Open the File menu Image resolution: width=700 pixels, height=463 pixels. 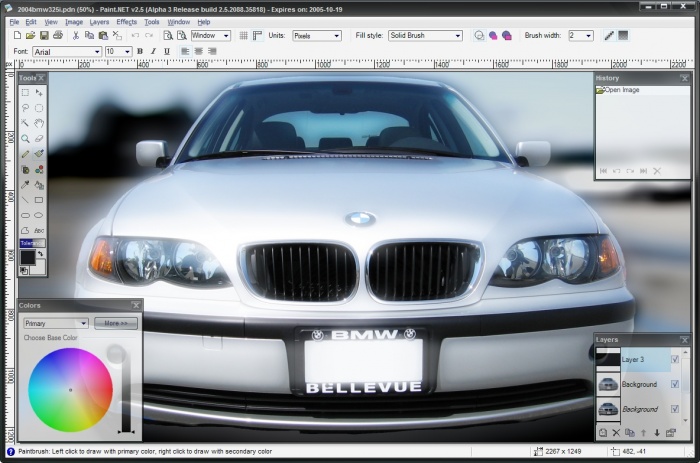(14, 22)
